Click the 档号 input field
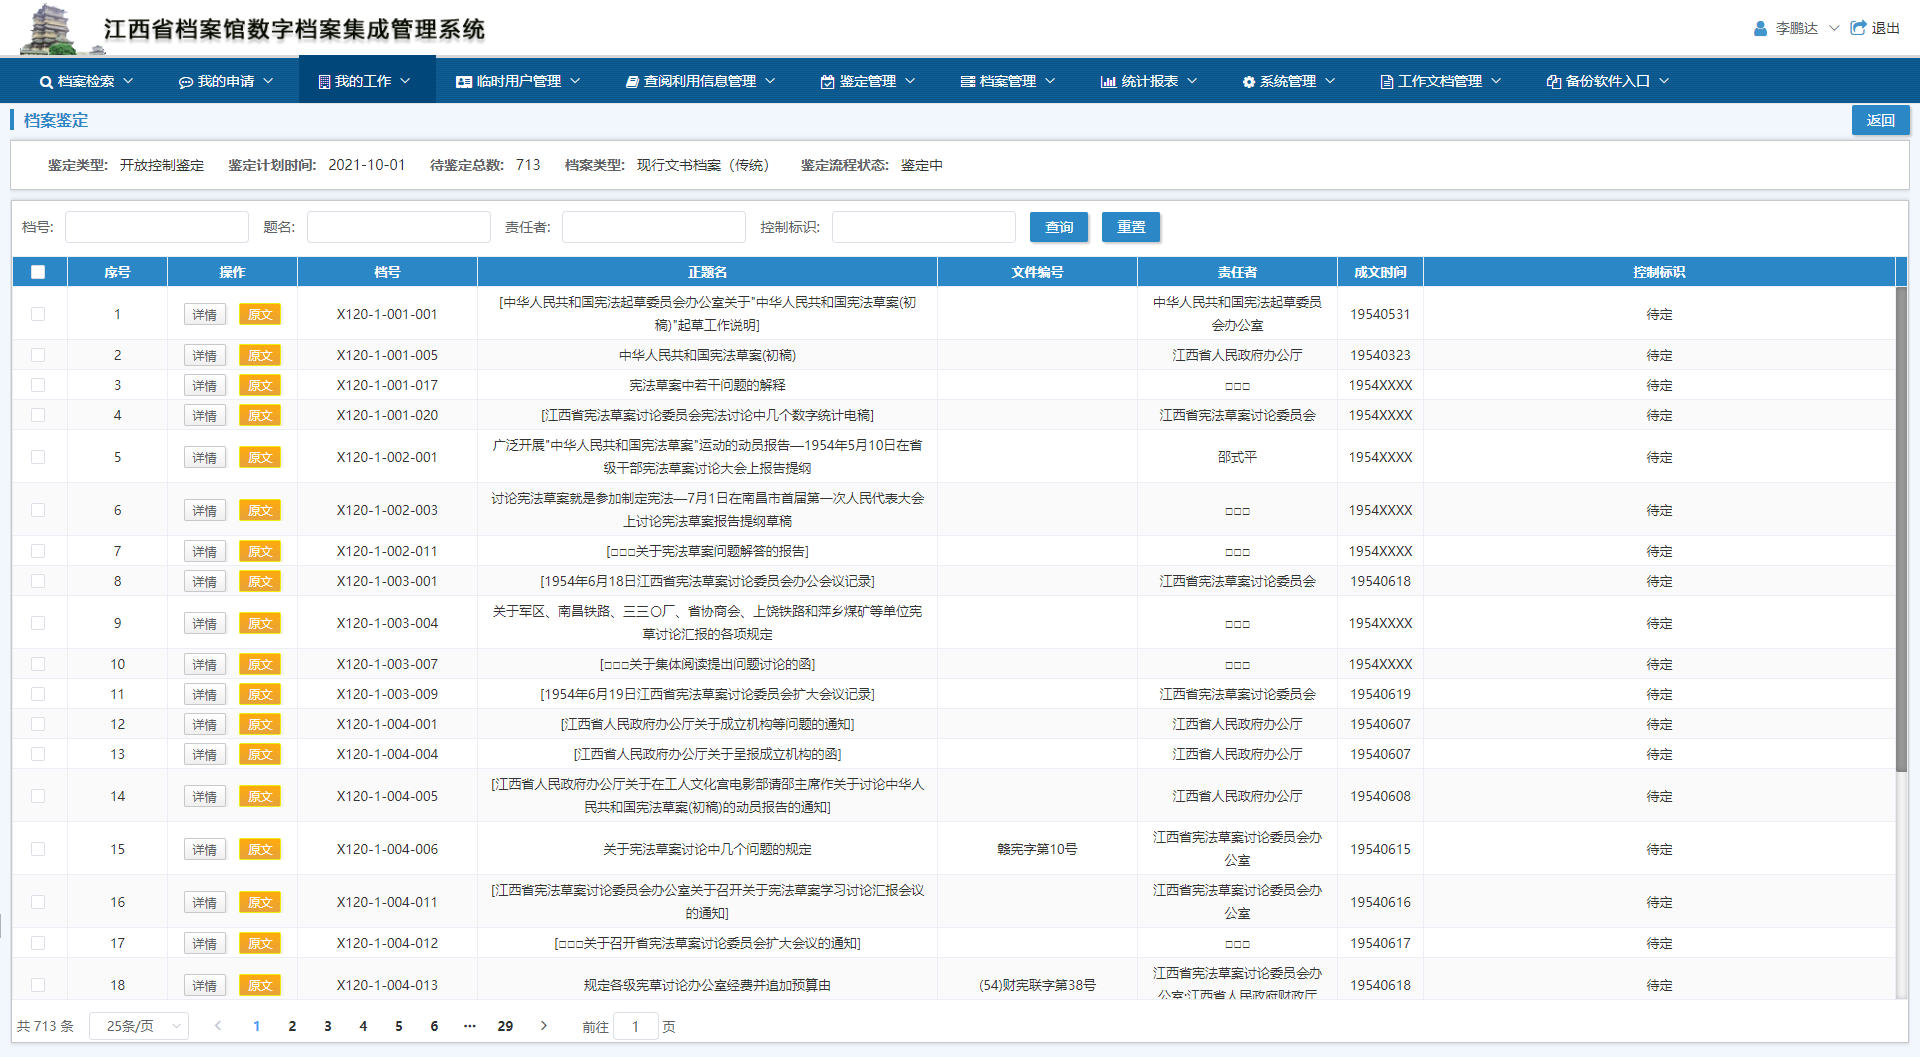 click(x=157, y=227)
